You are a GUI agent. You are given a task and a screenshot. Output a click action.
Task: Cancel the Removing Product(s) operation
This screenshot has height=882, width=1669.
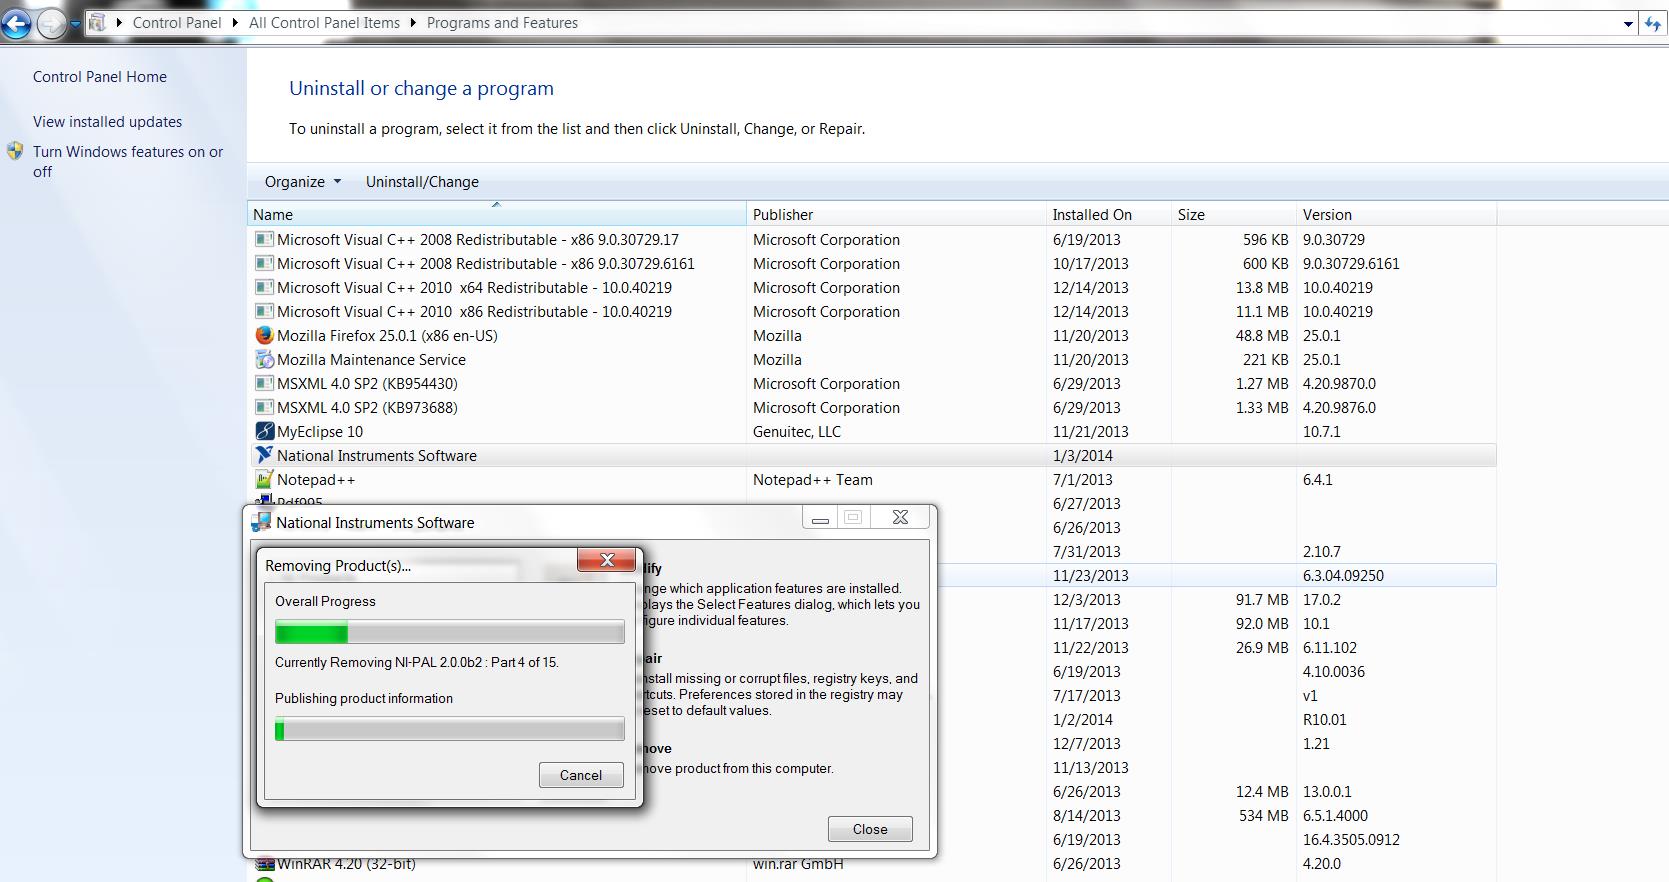pyautogui.click(x=581, y=775)
